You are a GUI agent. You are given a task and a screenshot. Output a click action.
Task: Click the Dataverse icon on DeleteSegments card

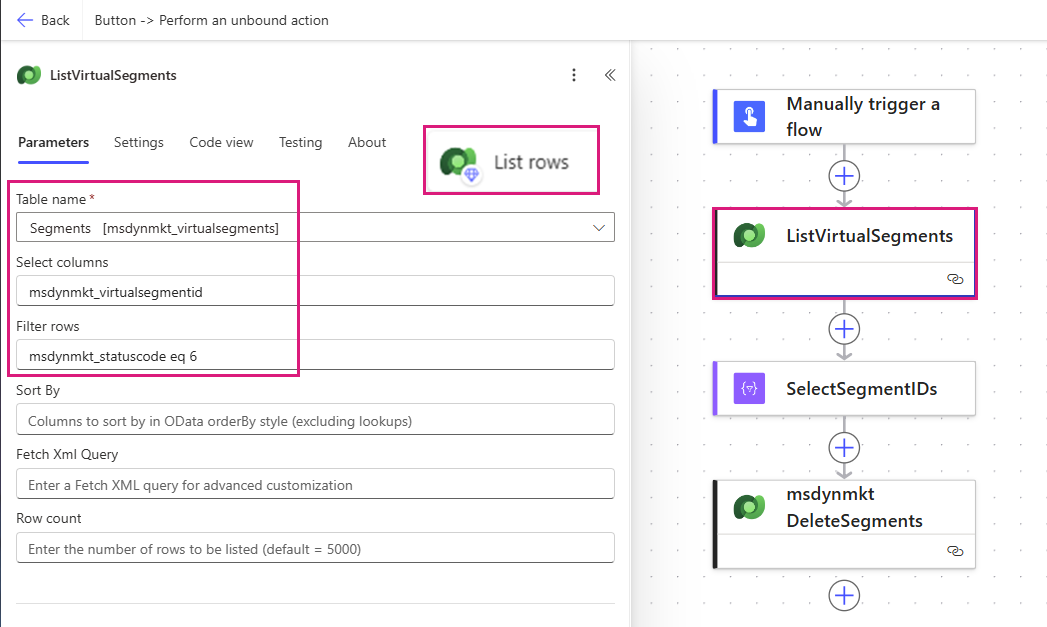749,507
